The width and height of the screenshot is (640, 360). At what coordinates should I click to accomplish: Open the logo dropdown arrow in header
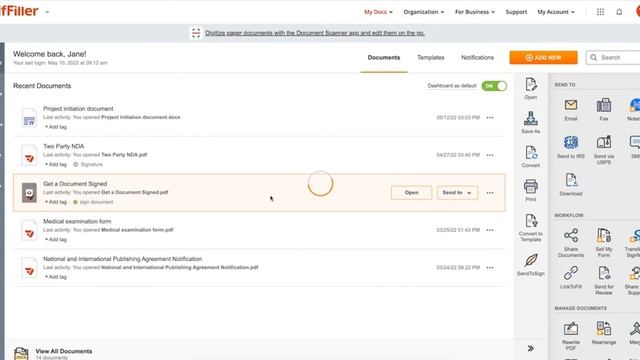click(47, 12)
